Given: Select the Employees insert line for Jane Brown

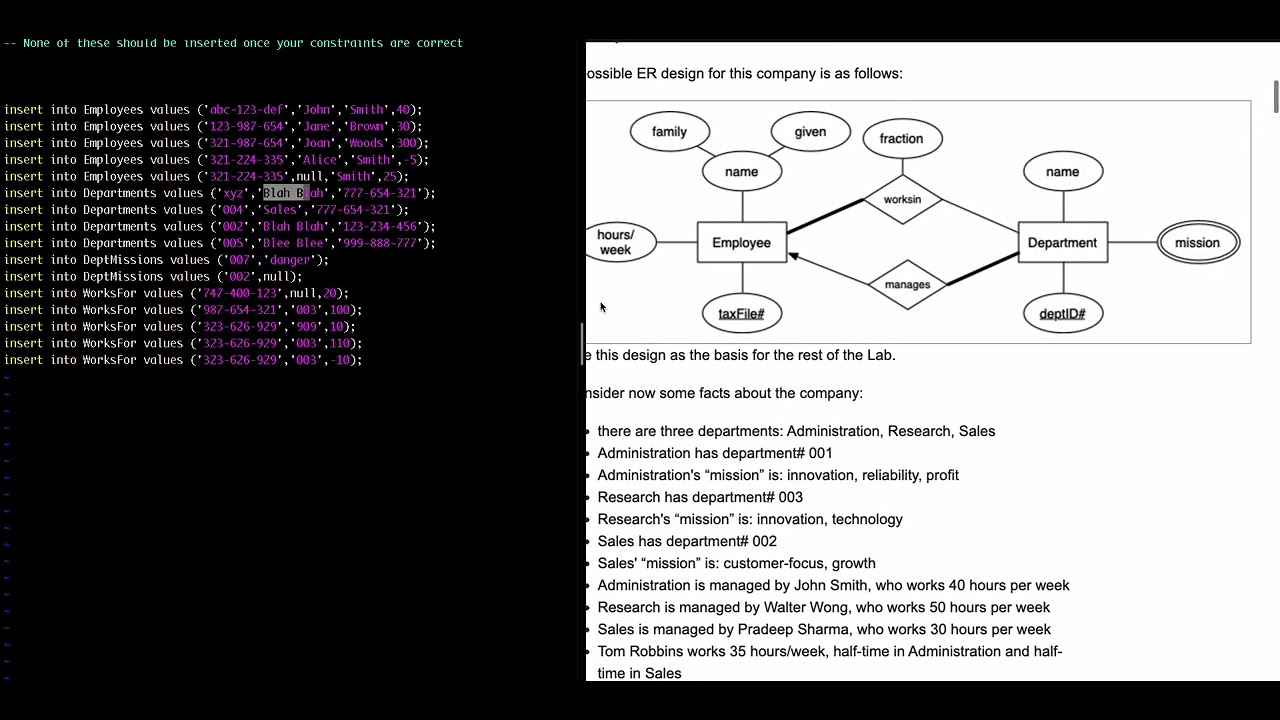Looking at the screenshot, I should pyautogui.click(x=213, y=127).
